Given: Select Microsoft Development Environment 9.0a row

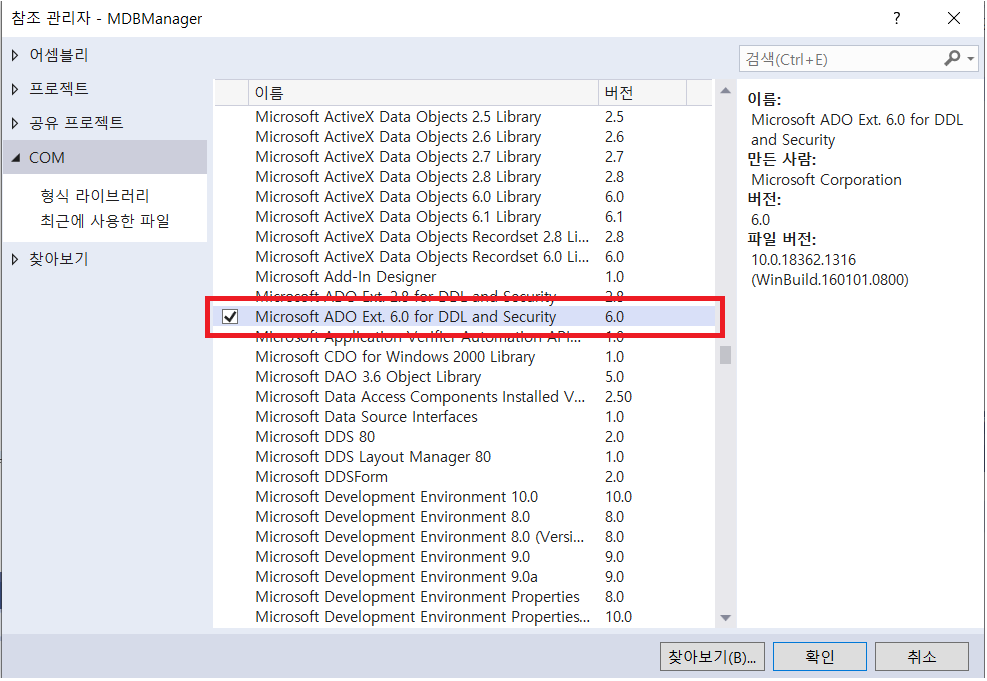Looking at the screenshot, I should click(x=463, y=577).
